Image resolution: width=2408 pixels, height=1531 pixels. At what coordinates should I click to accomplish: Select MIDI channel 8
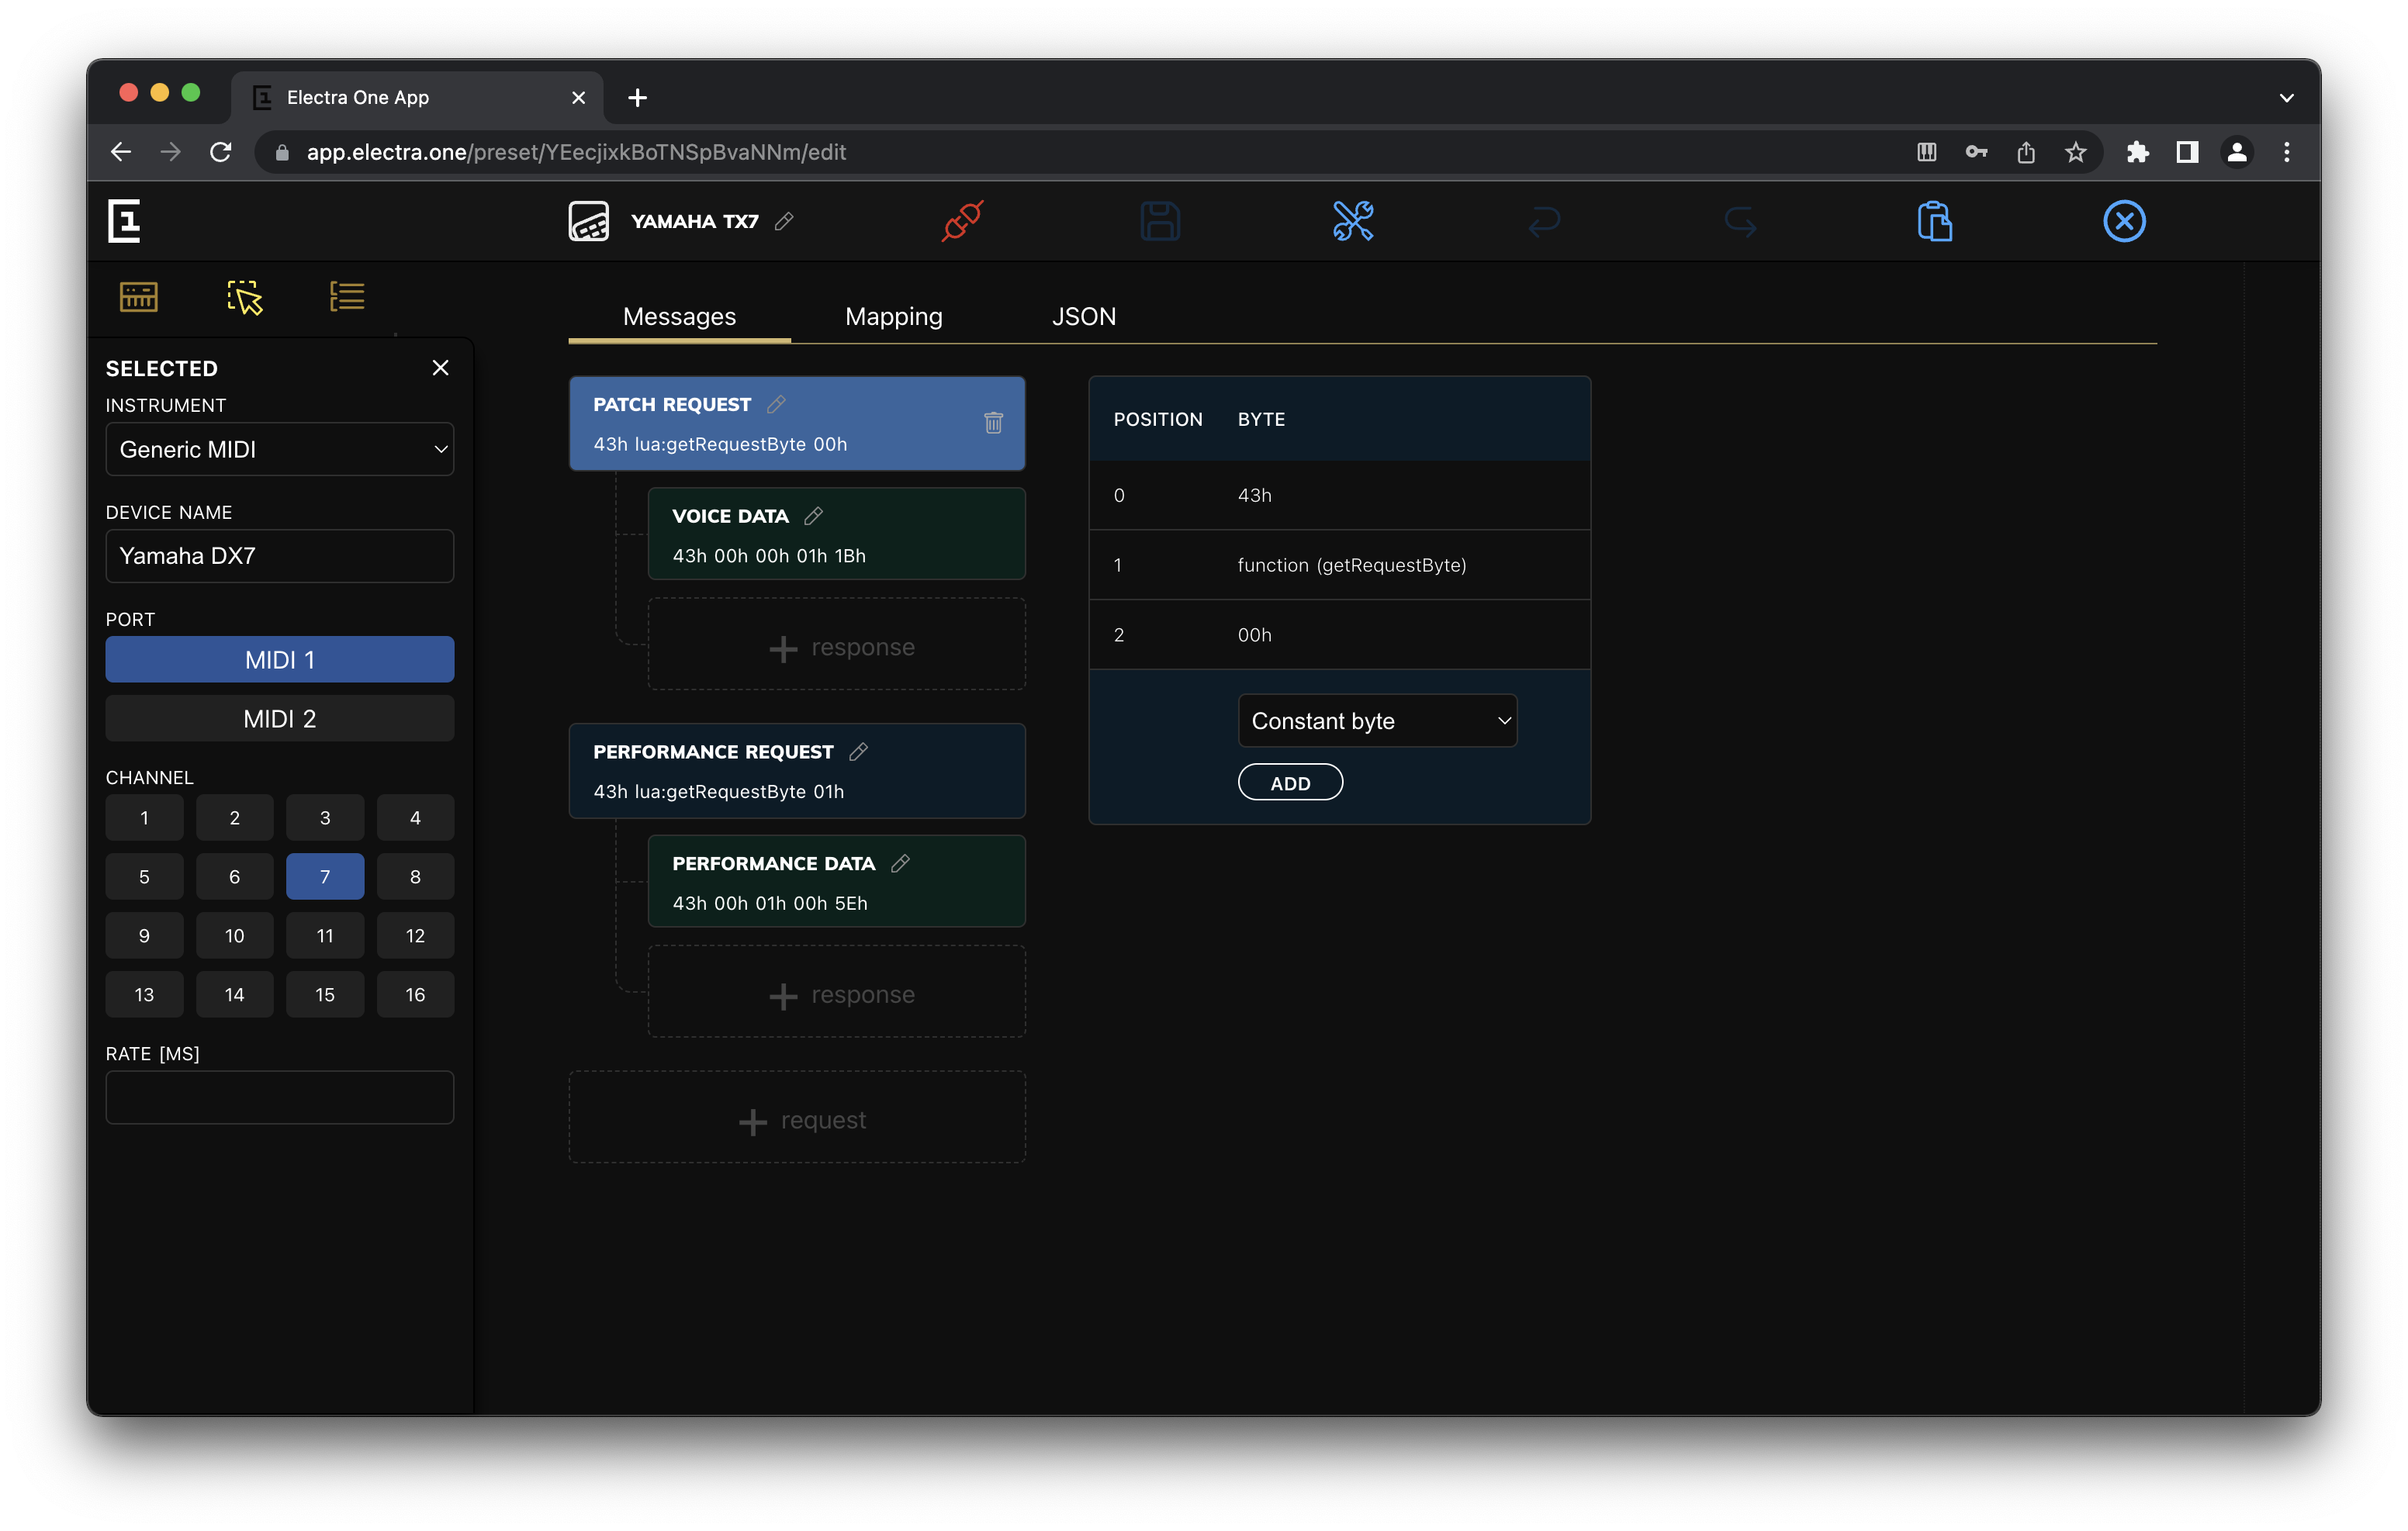coord(415,877)
